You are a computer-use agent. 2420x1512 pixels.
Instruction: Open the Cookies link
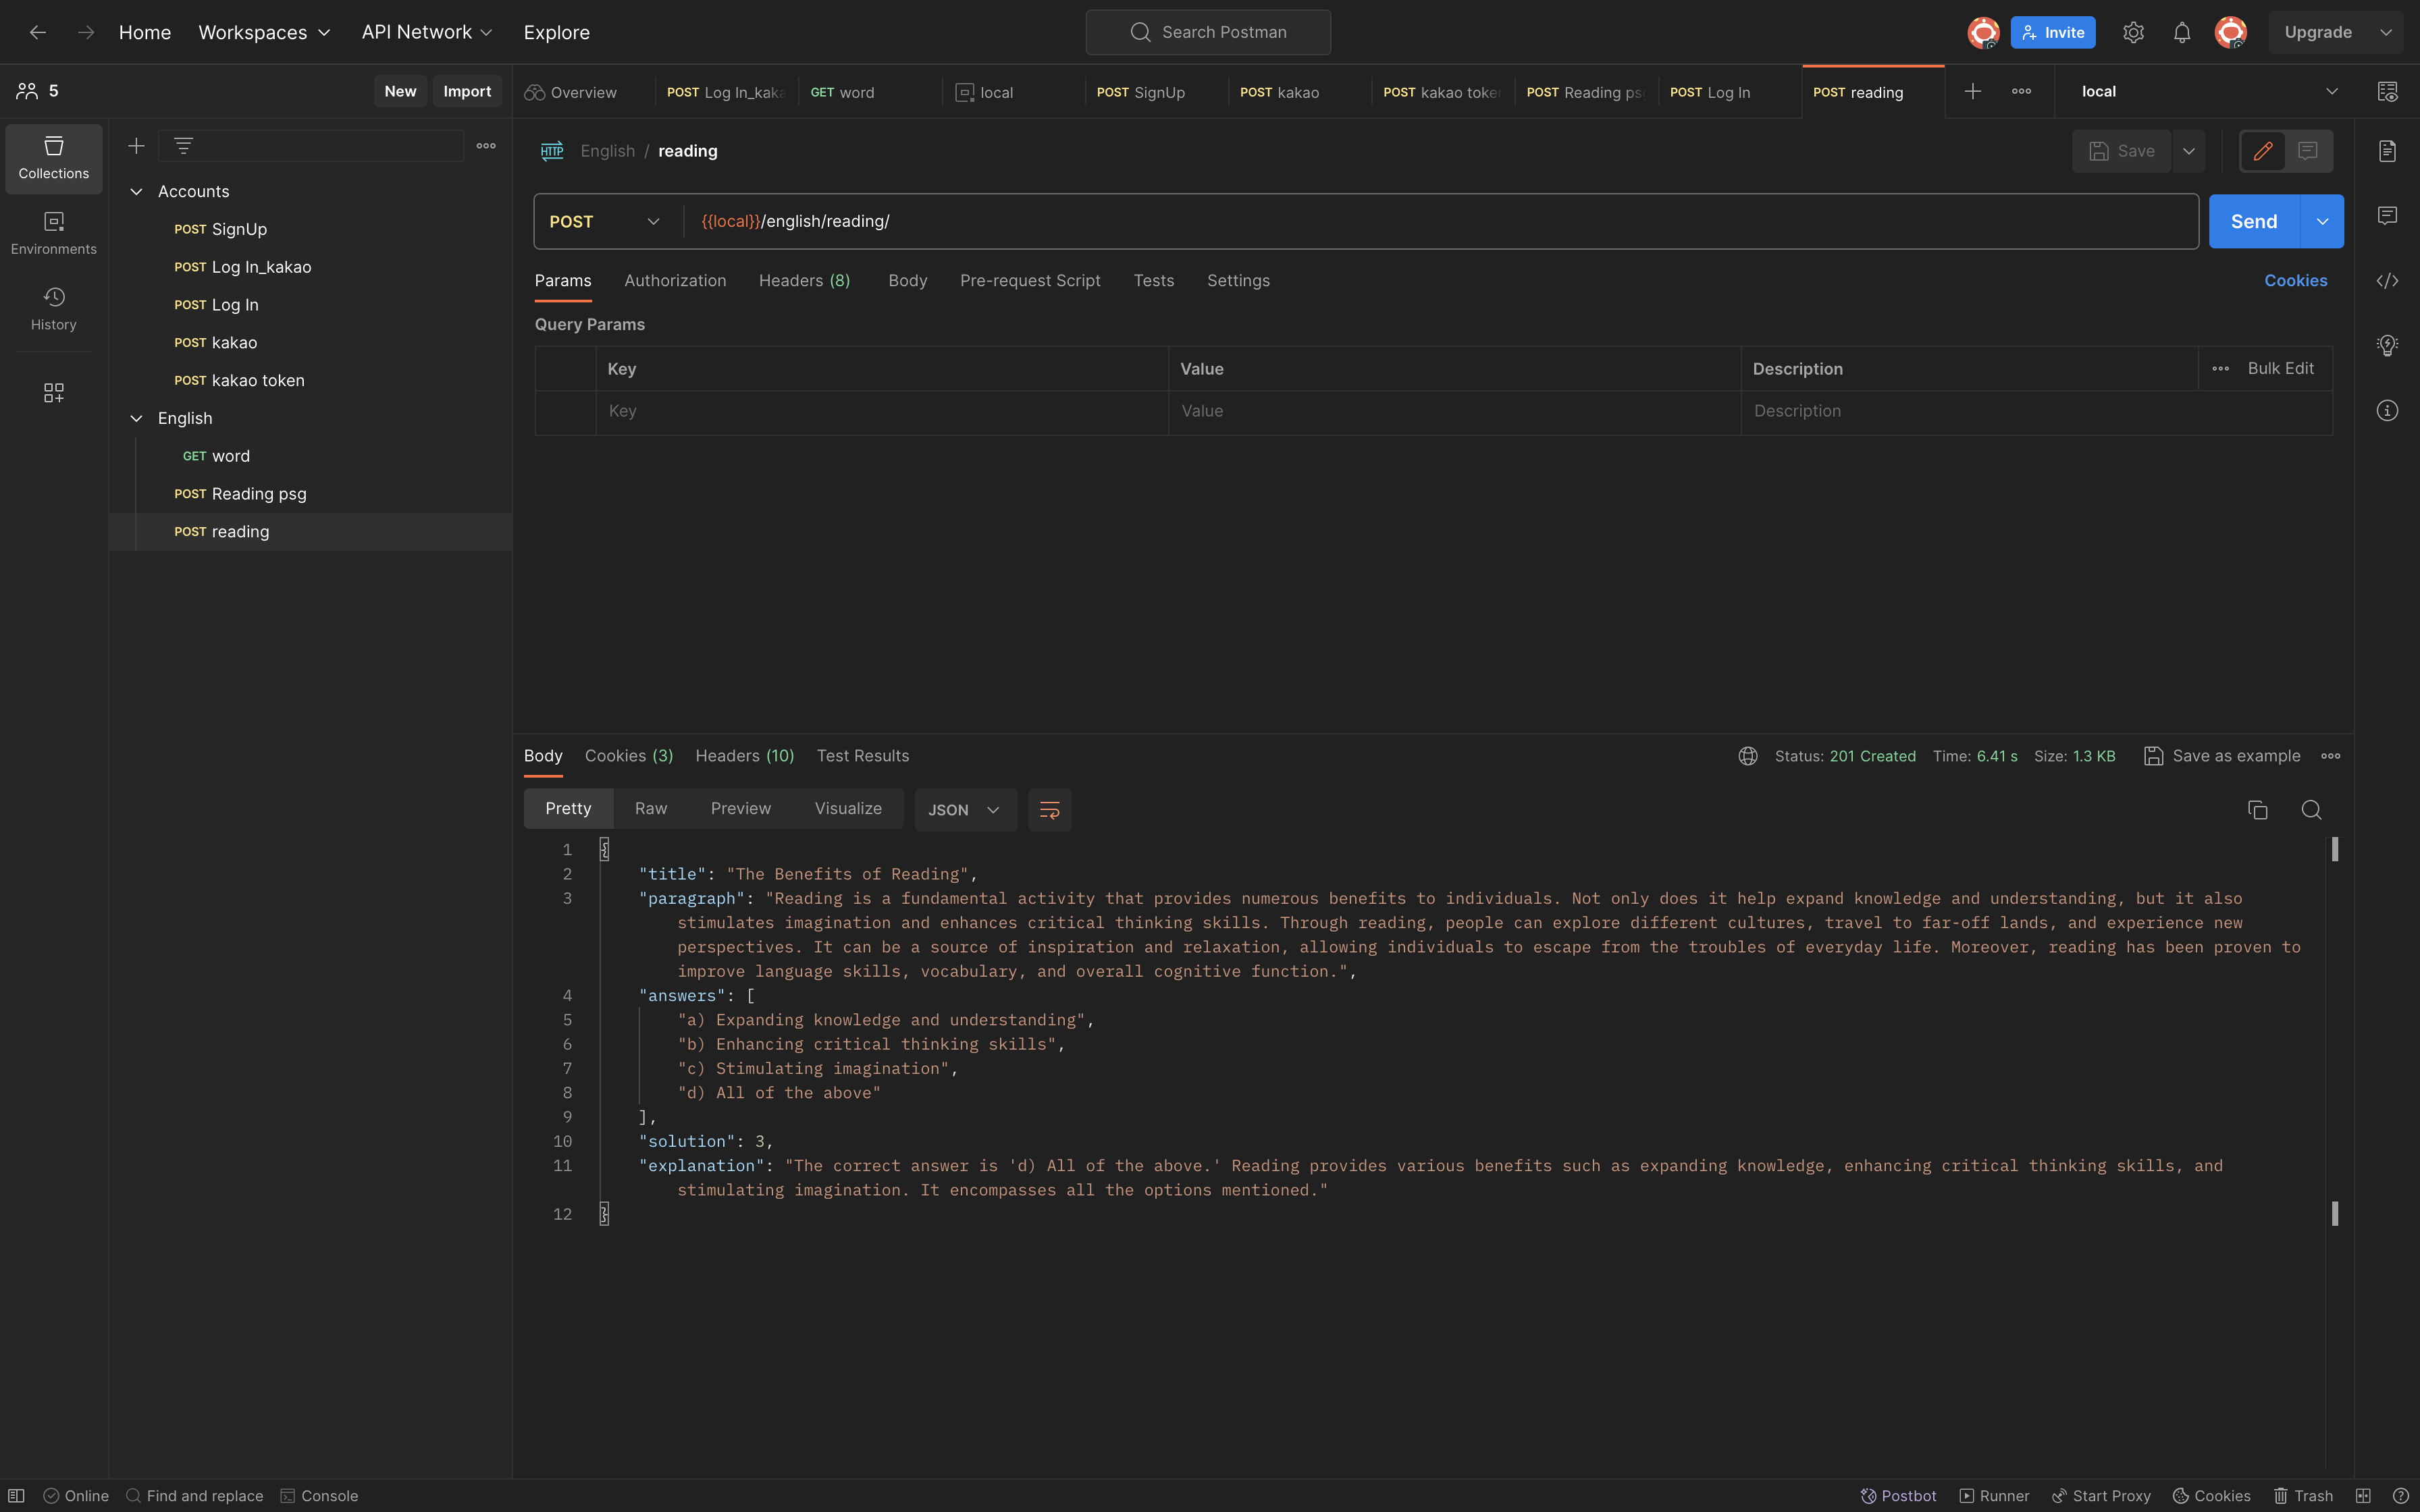coord(2295,281)
